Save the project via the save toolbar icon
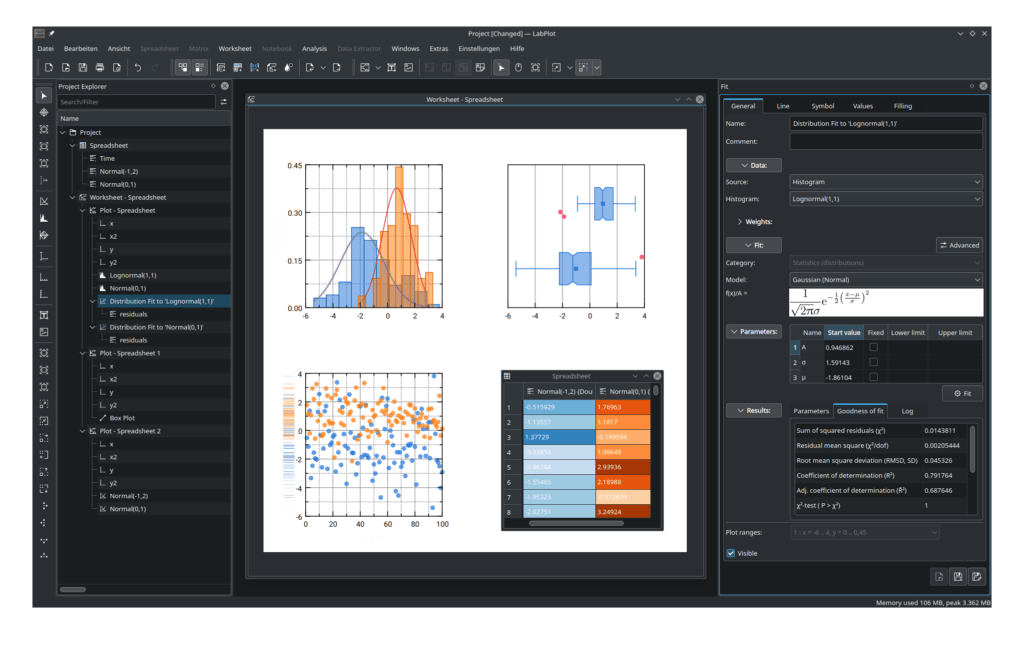Image resolution: width=1024 pixels, height=646 pixels. click(x=83, y=67)
